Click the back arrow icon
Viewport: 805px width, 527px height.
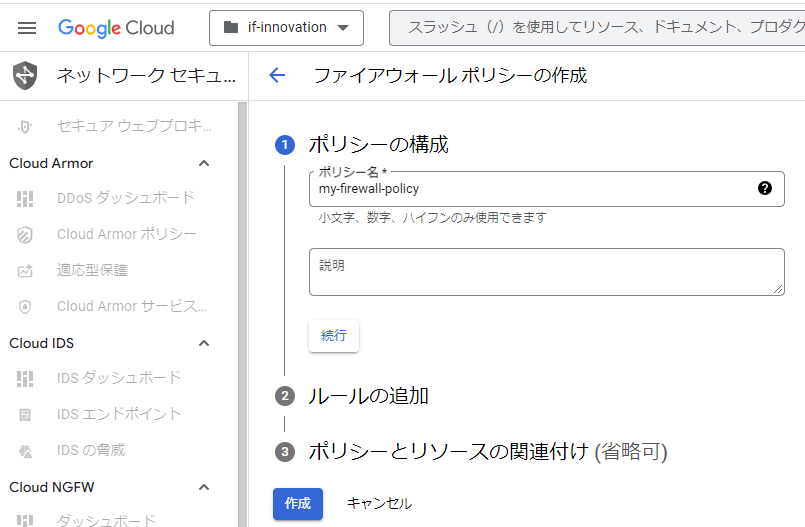click(x=277, y=75)
